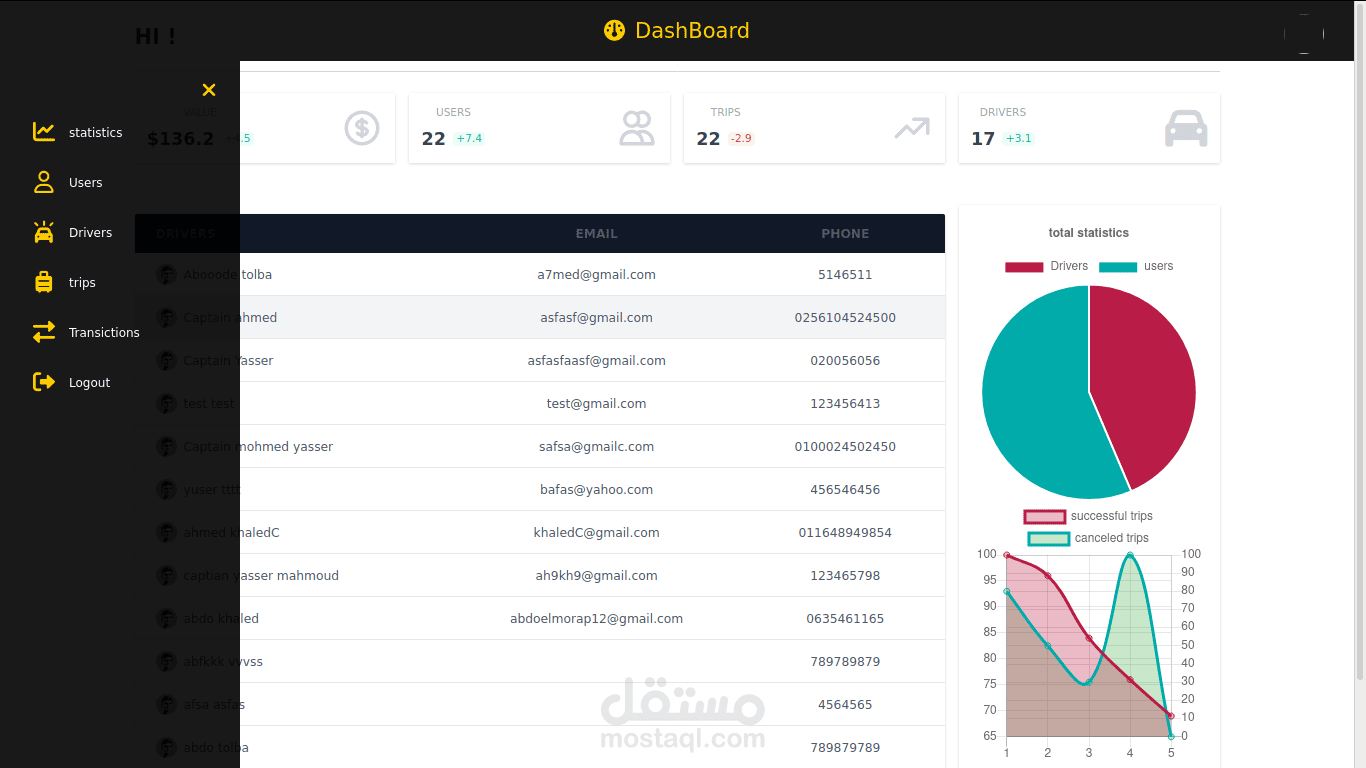Click the statistics chart icon in sidebar
The height and width of the screenshot is (768, 1366).
[x=44, y=132]
